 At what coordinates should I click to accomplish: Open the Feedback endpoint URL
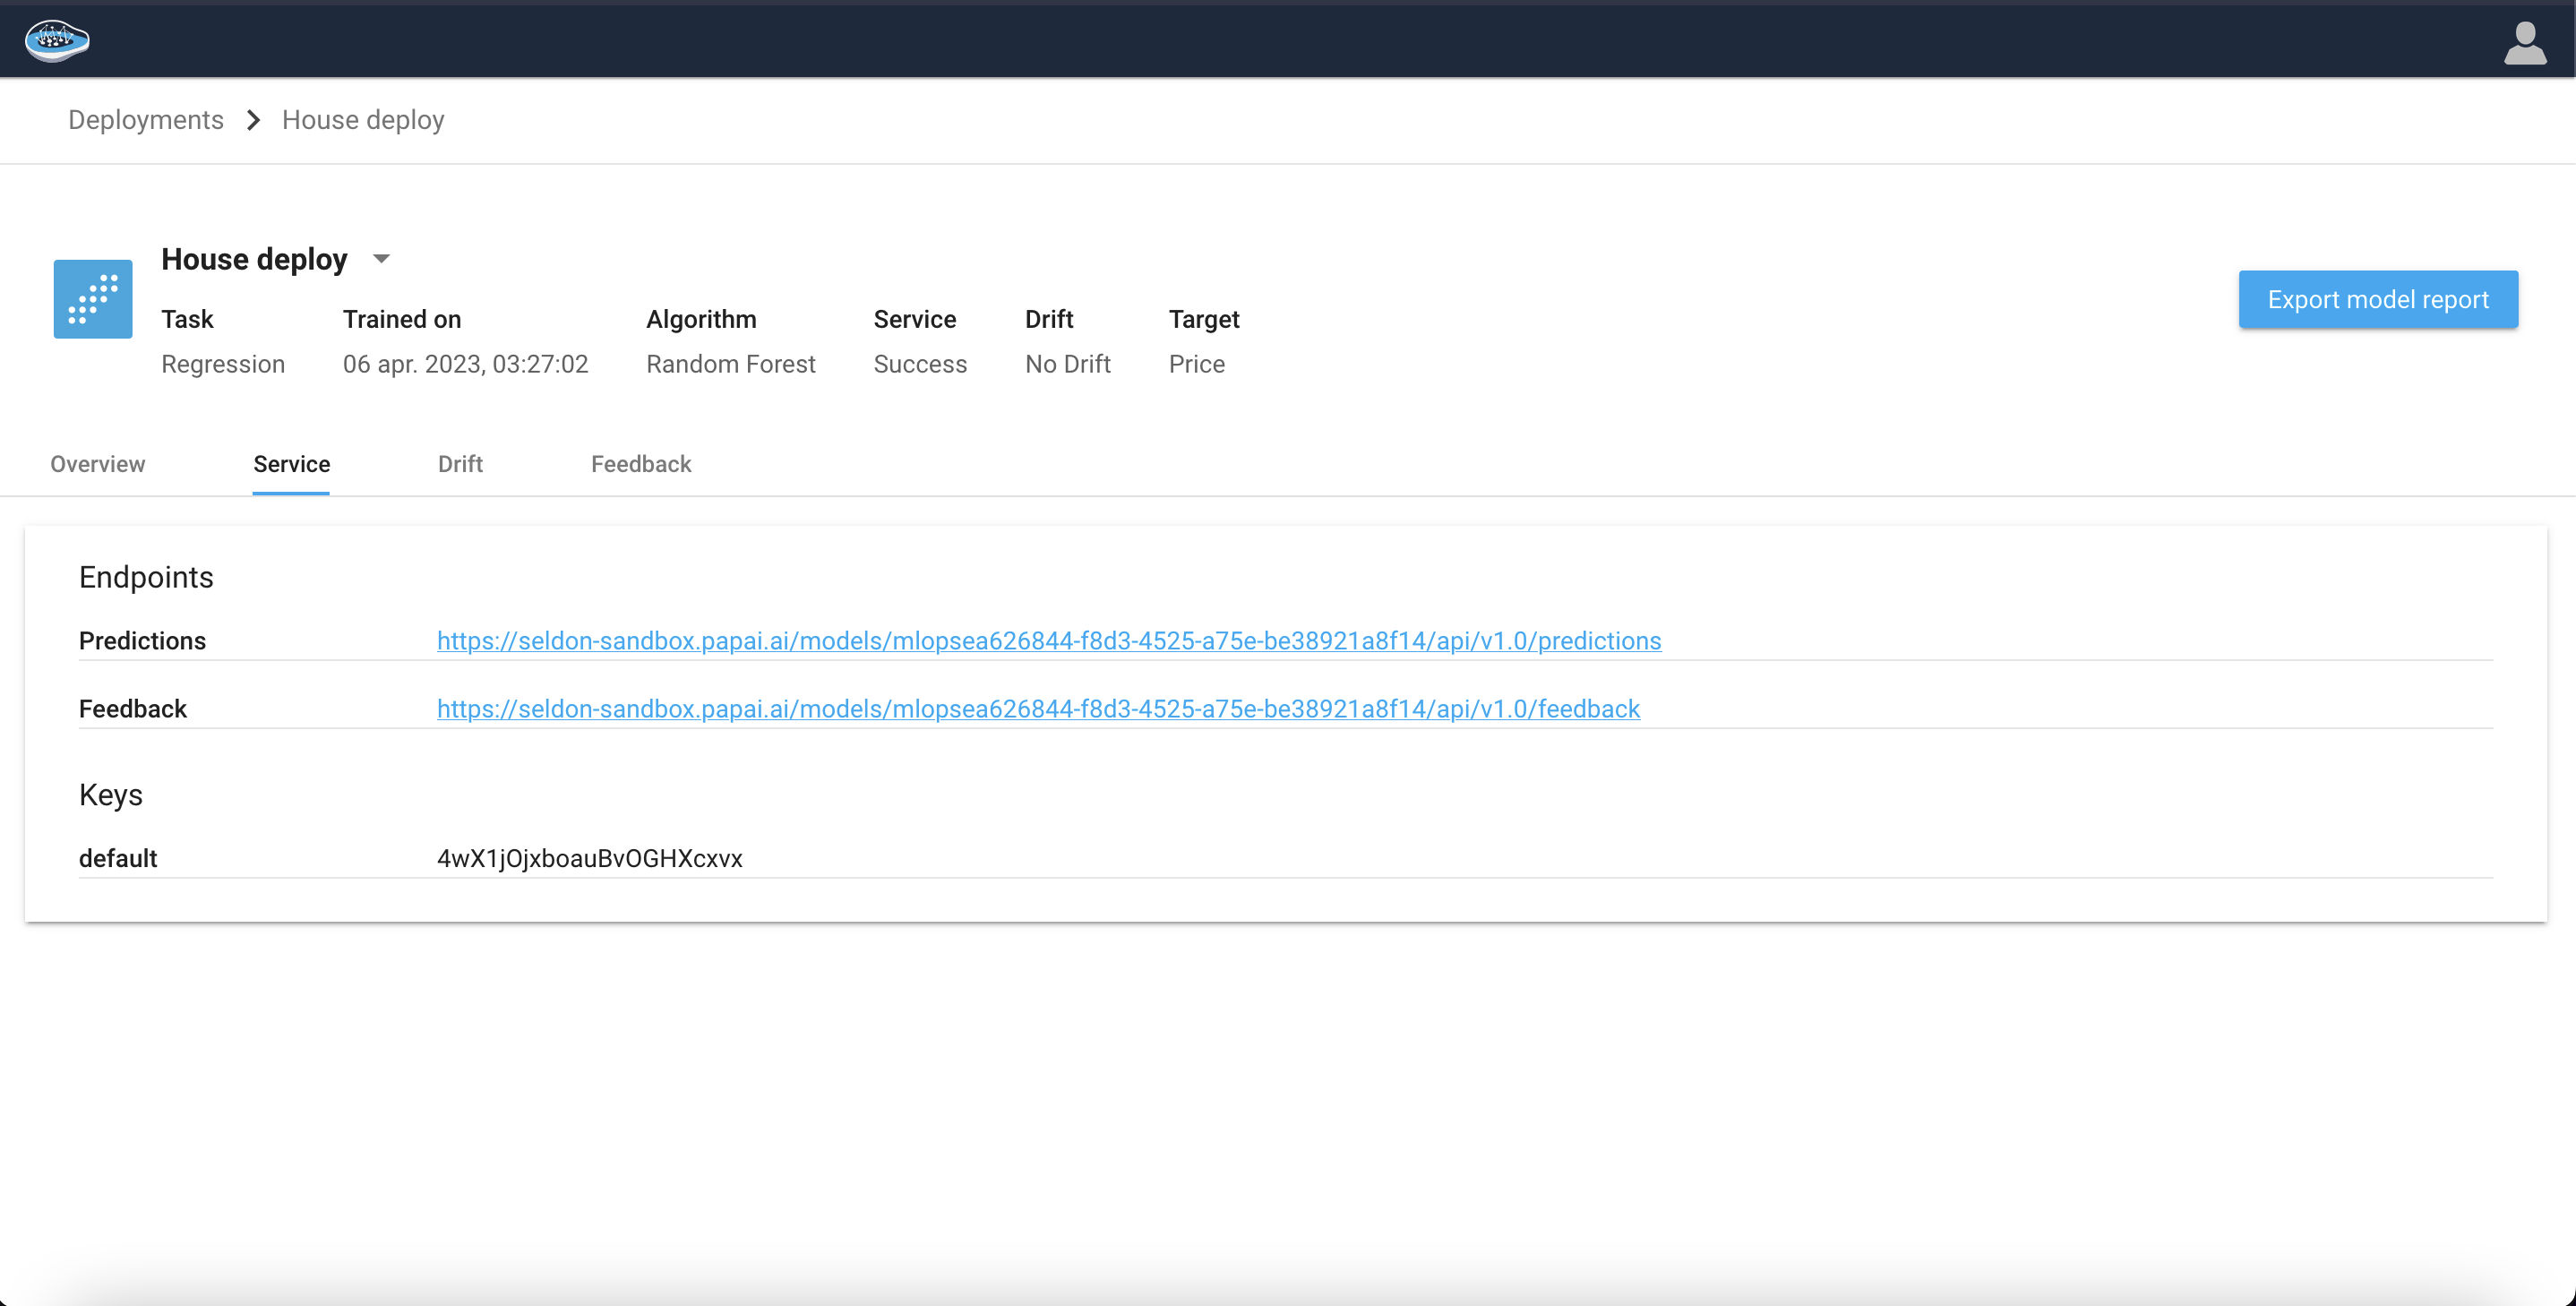1038,708
